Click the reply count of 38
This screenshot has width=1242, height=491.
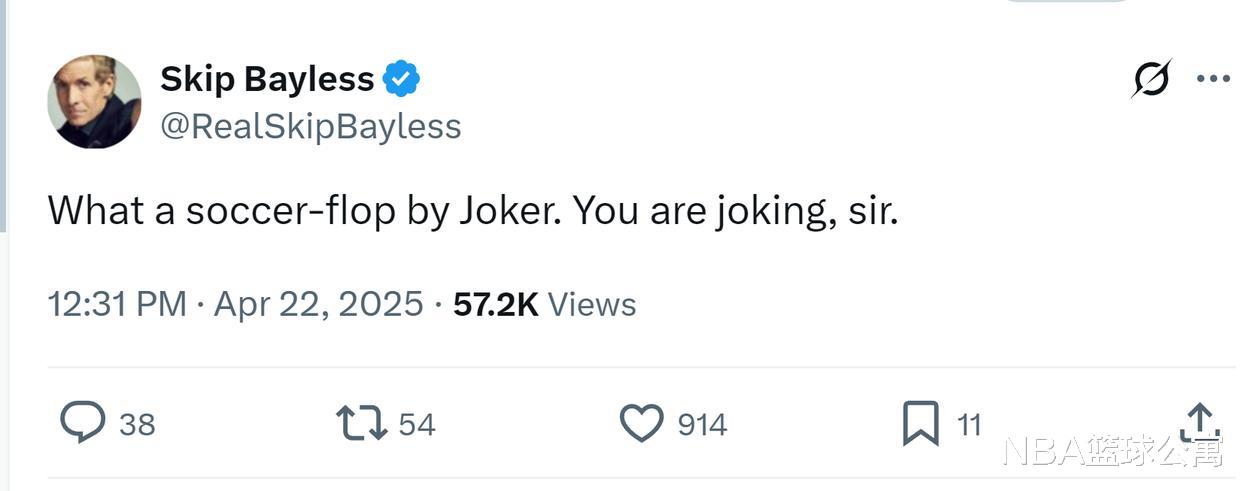[x=137, y=425]
